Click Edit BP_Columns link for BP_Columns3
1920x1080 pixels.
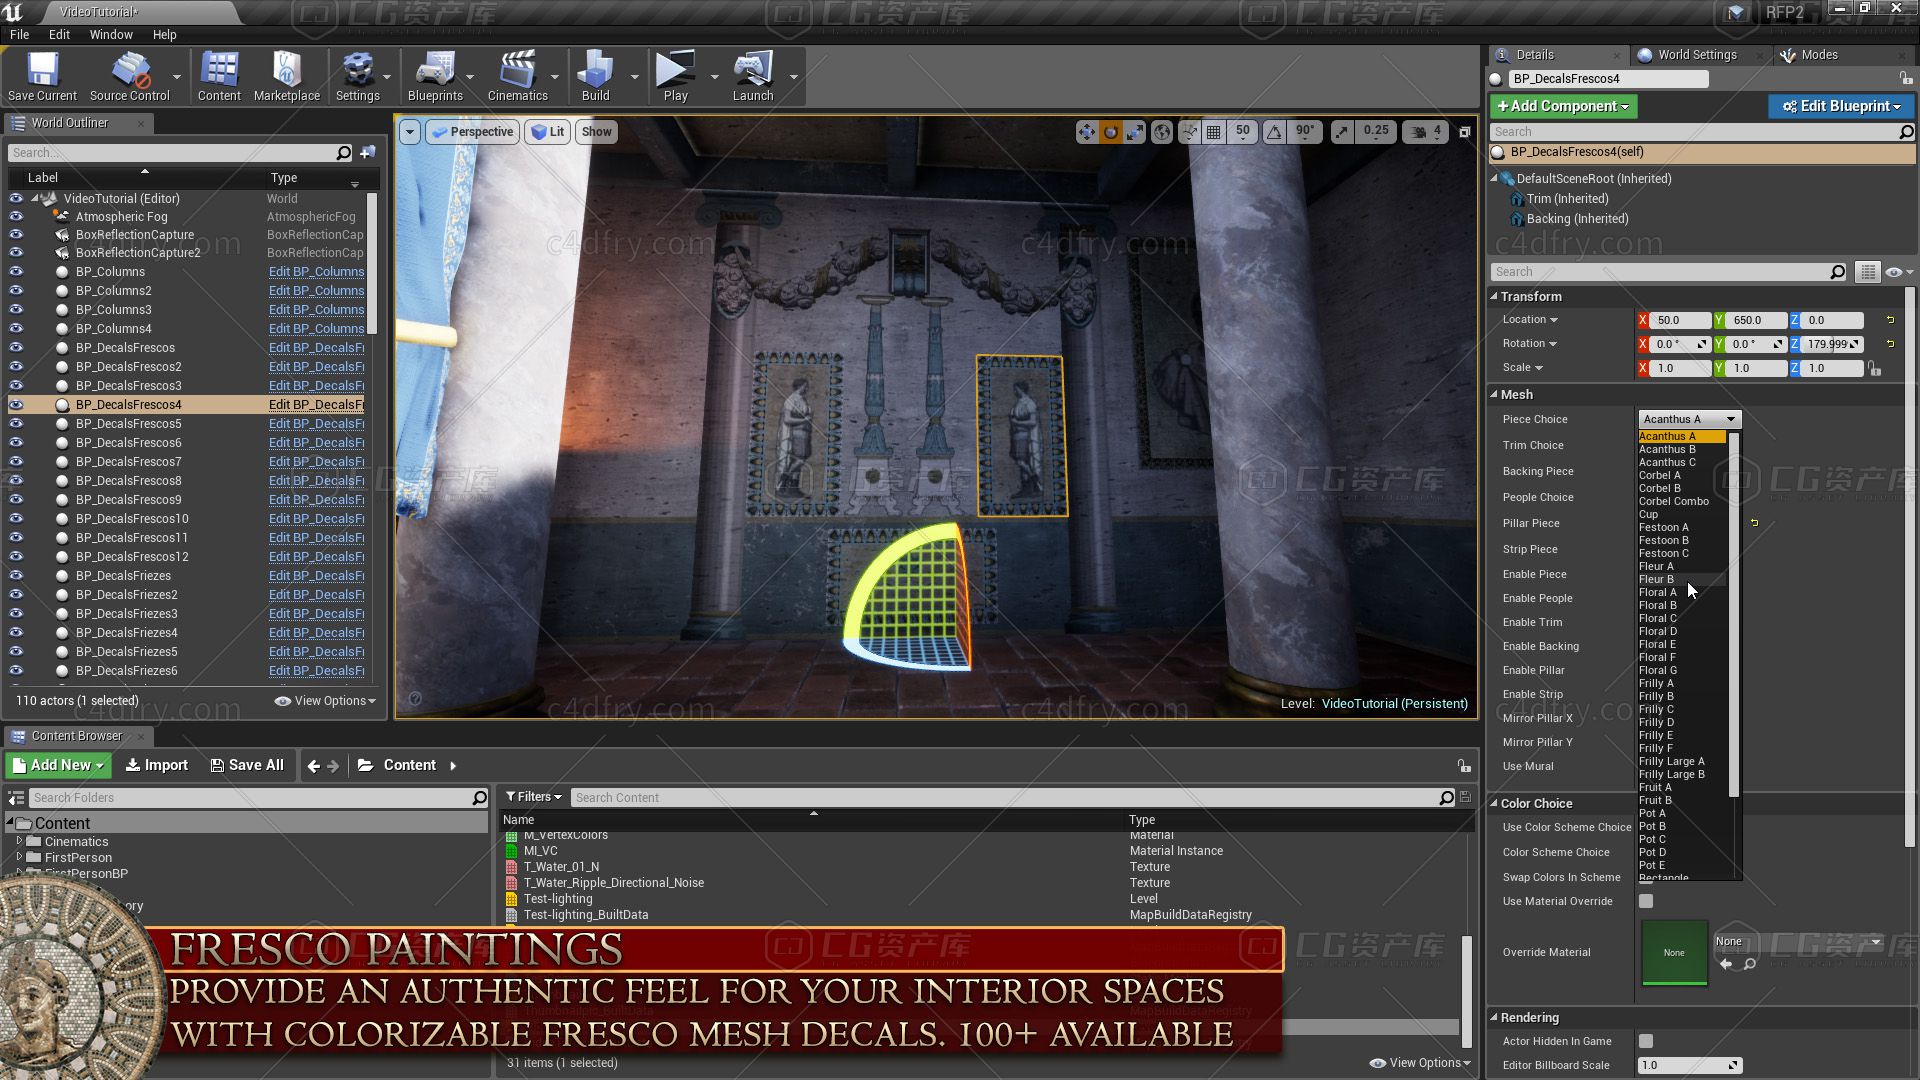pos(316,309)
